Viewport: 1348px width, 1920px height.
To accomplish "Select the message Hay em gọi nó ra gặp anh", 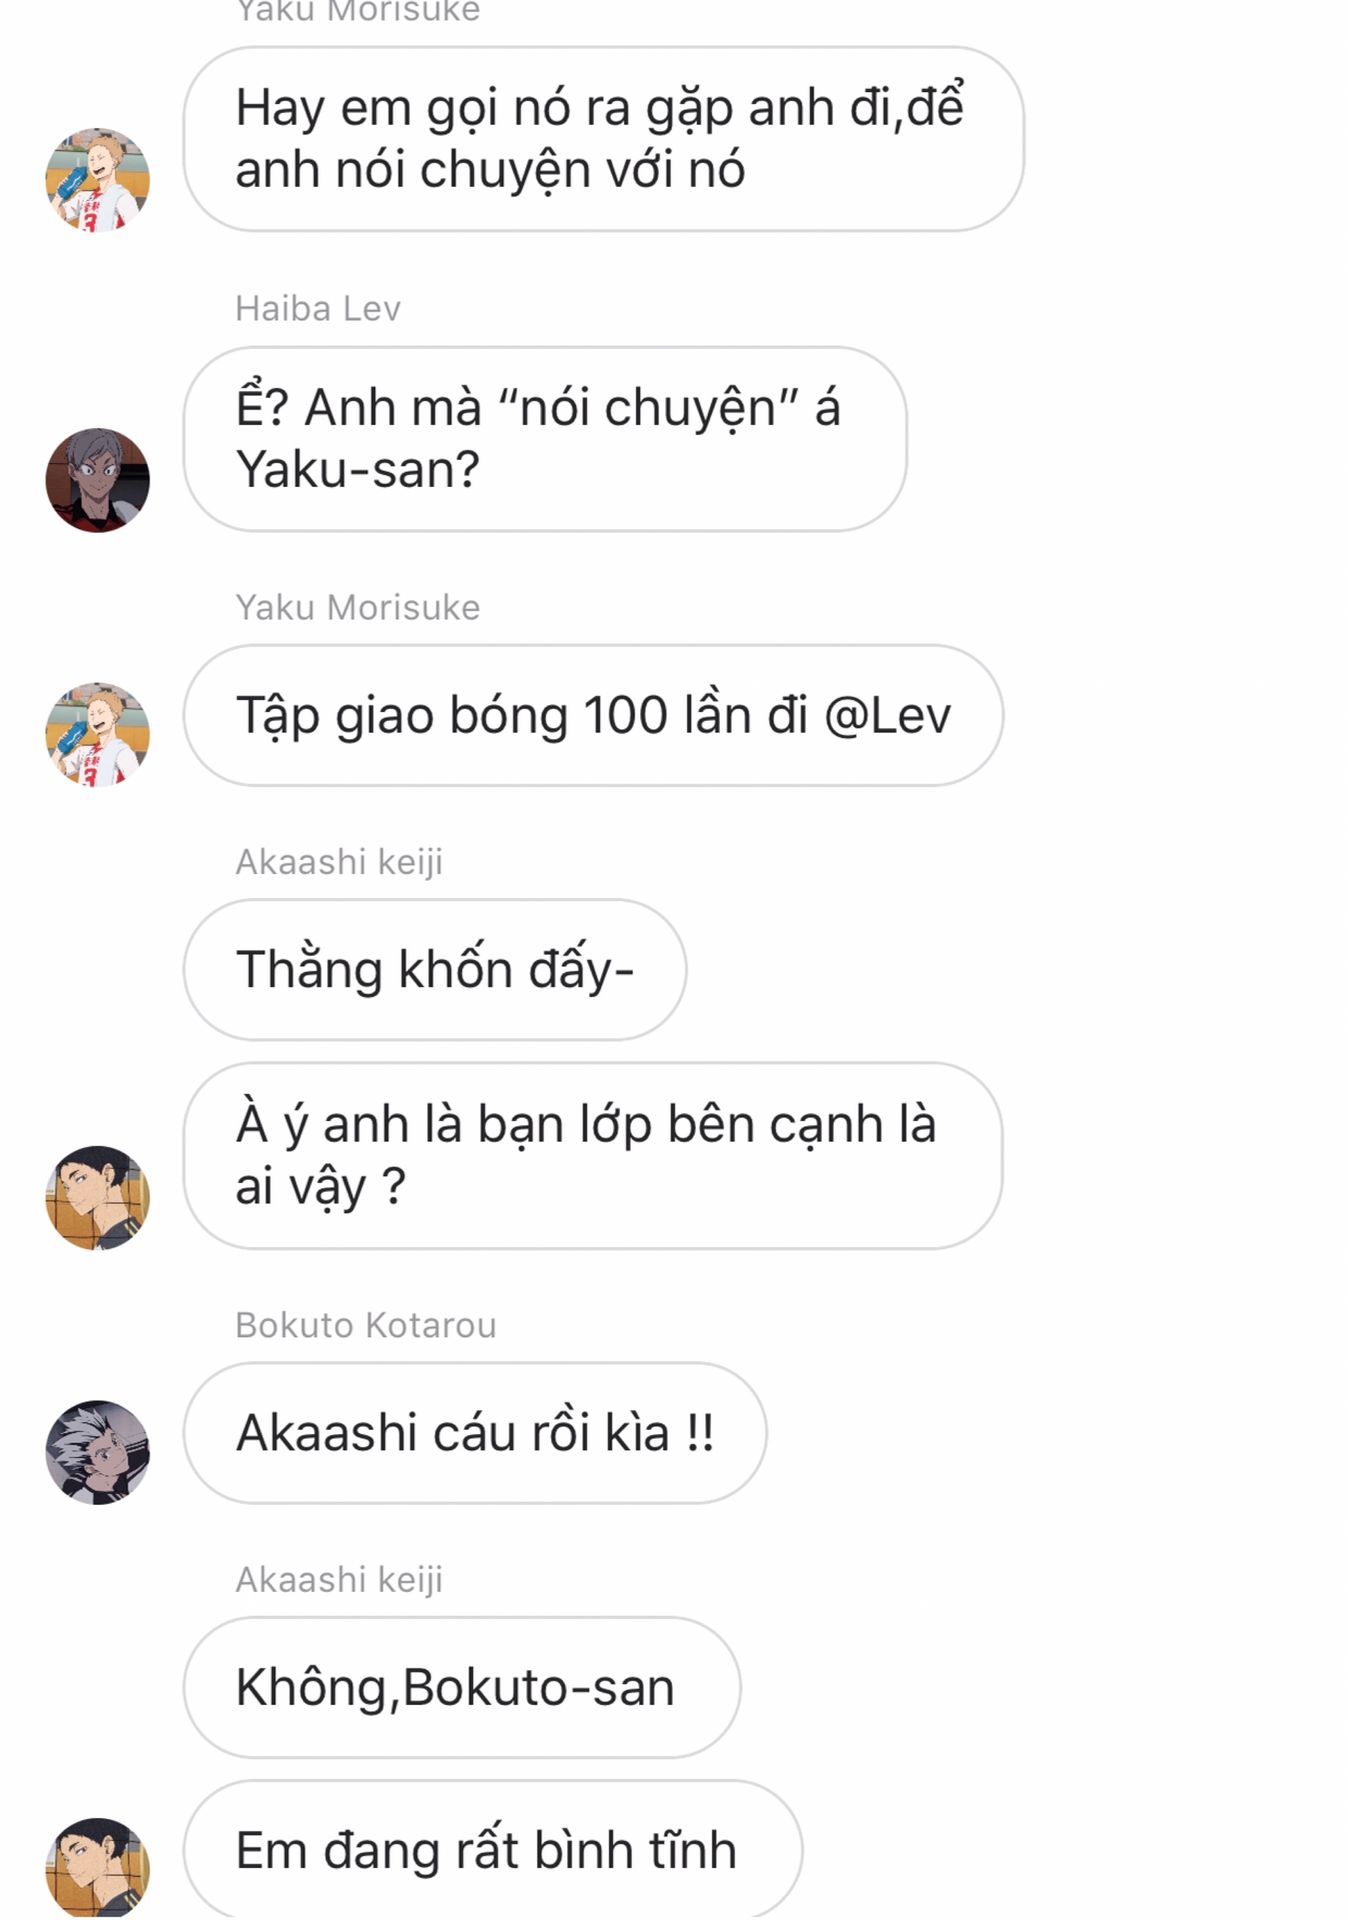I will [603, 139].
